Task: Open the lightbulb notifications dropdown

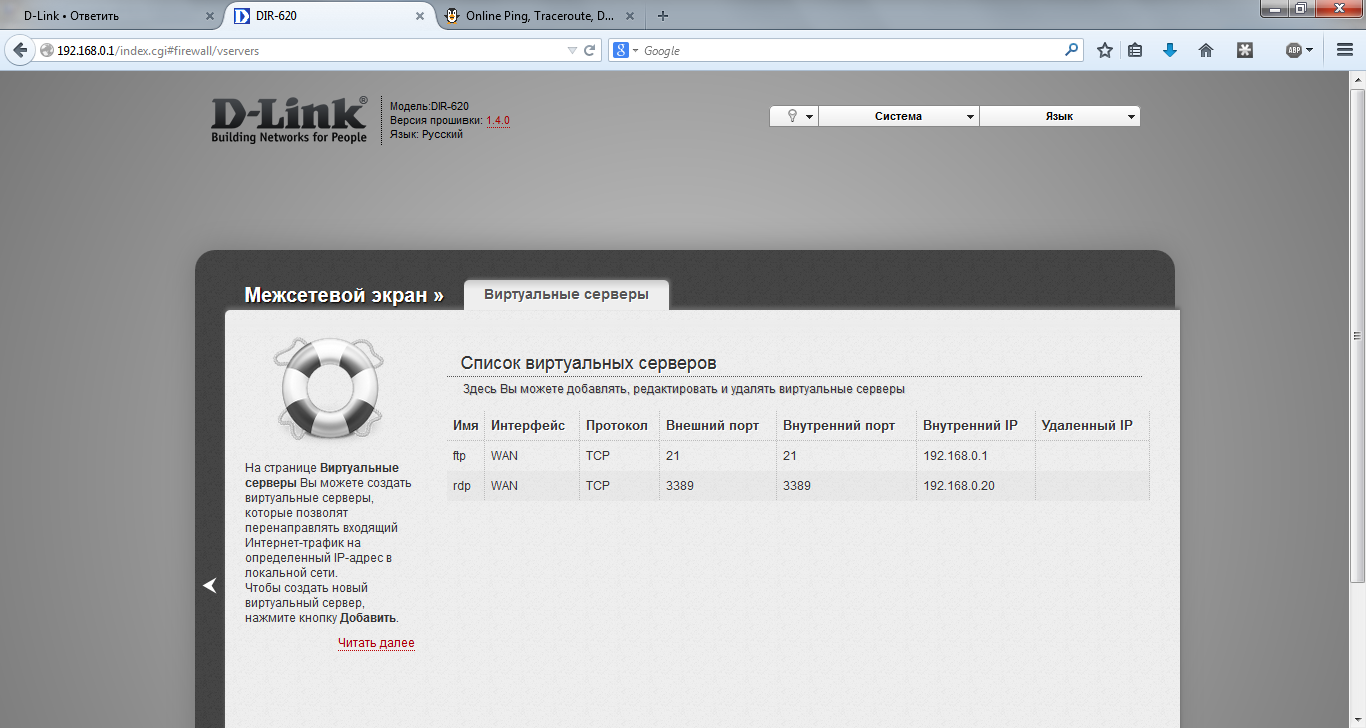Action: [795, 117]
